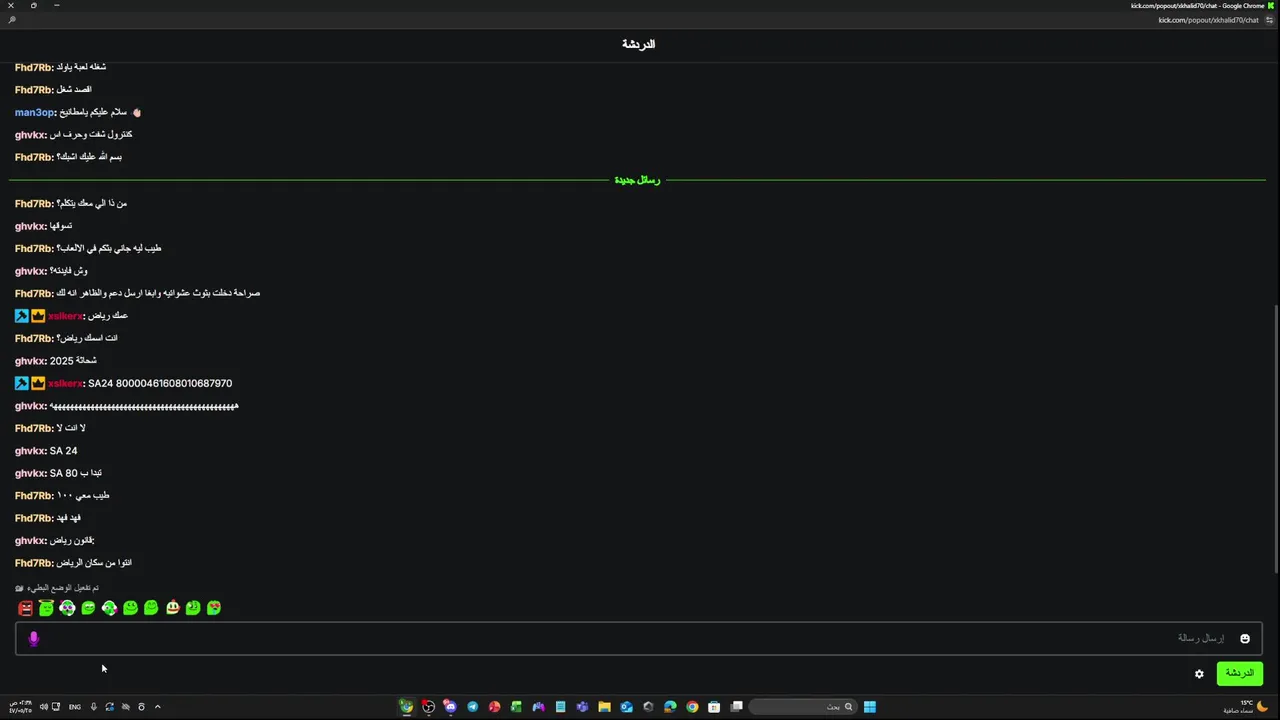Insert the green heart-eyes emote
The width and height of the screenshot is (1280, 720).
214,608
